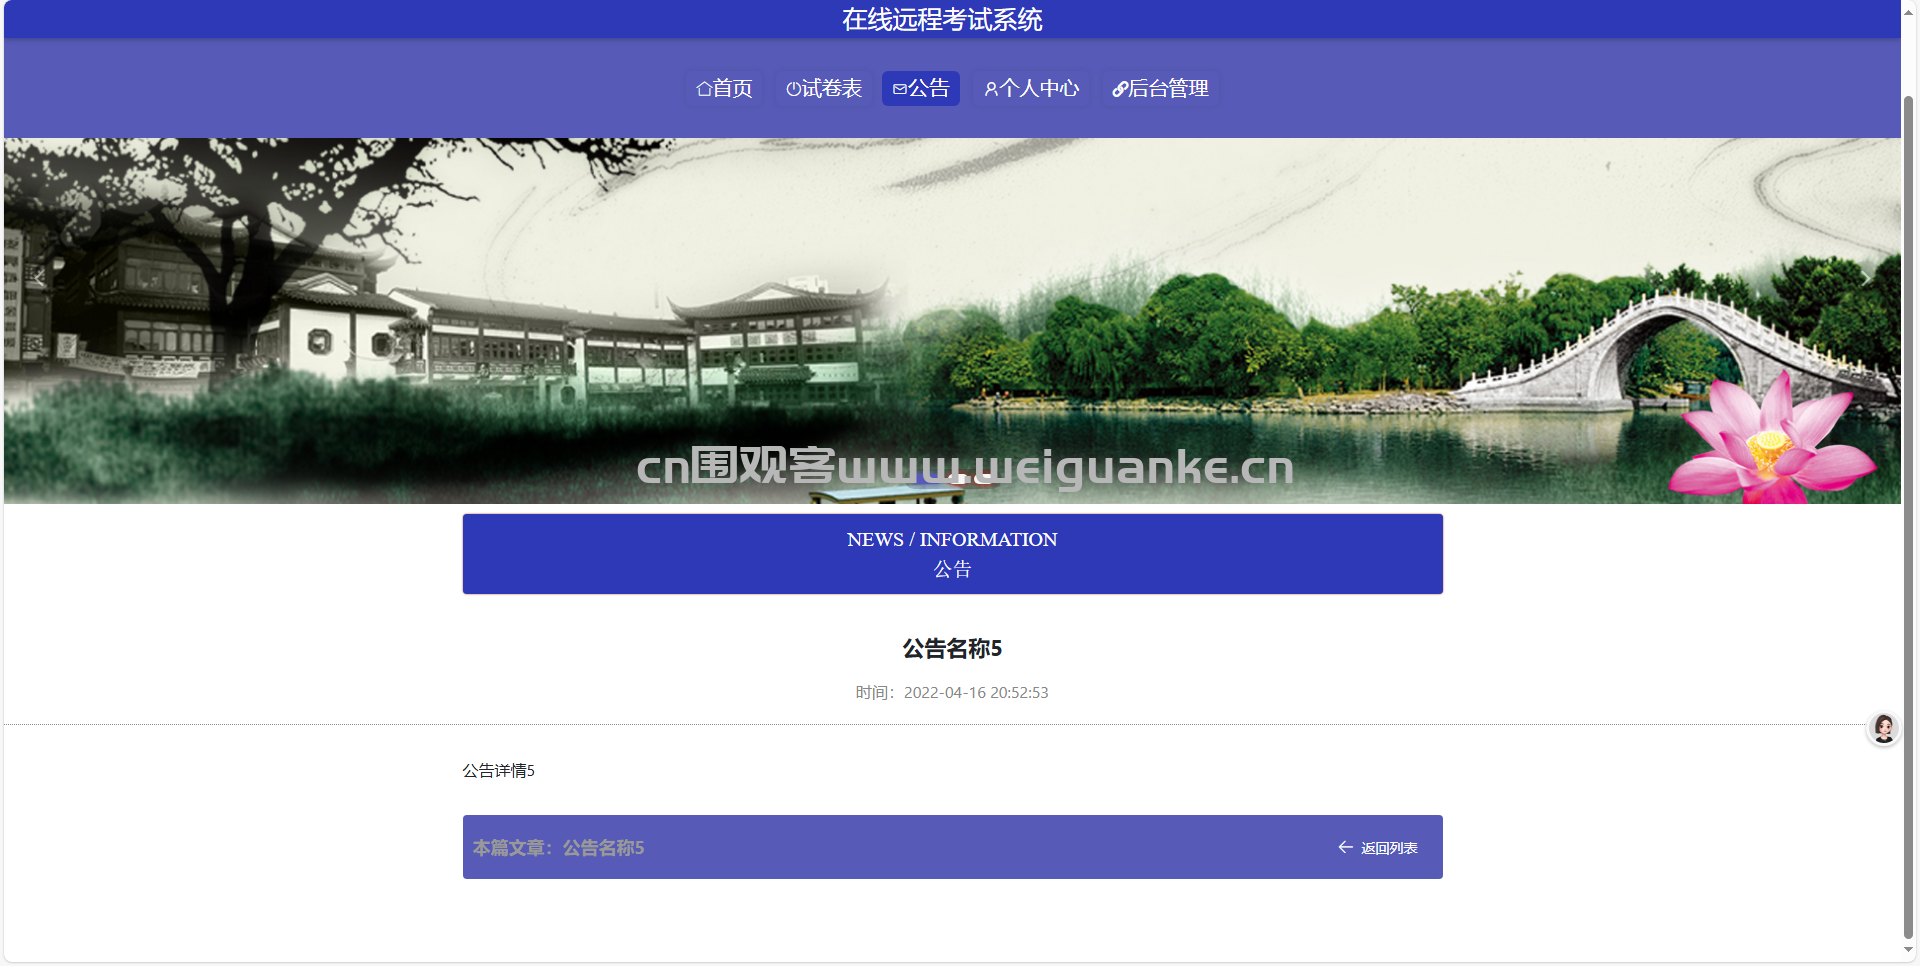Click the 公告详情5 body text
This screenshot has width=1920, height=966.
(498, 771)
